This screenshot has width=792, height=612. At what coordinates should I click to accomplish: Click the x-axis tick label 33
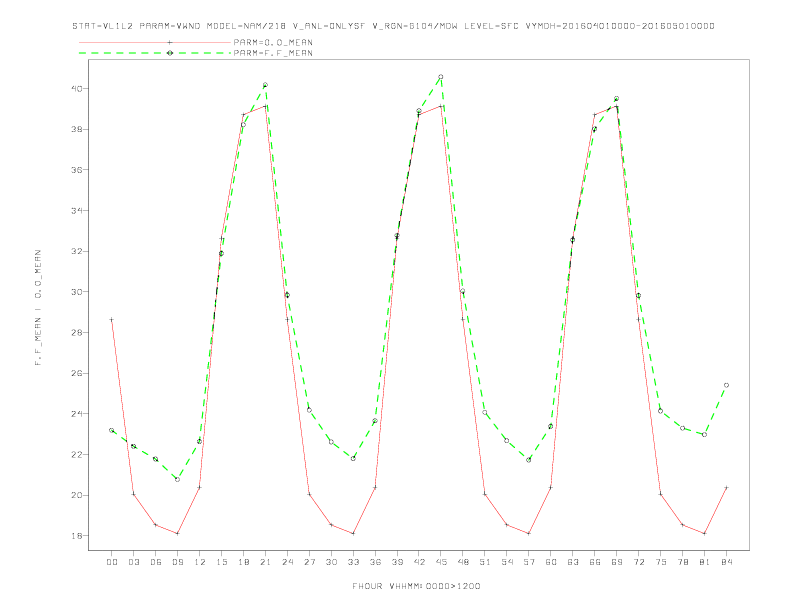coord(353,562)
